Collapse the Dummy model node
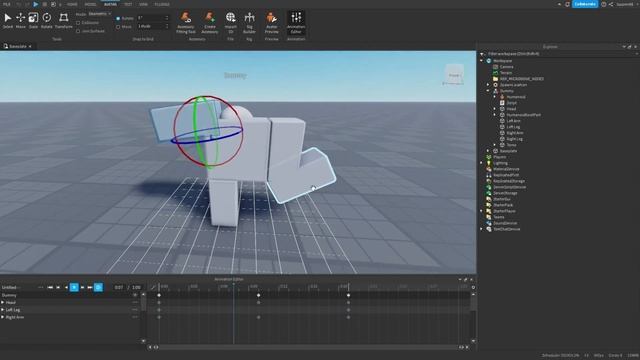This screenshot has width=640, height=360. point(488,91)
